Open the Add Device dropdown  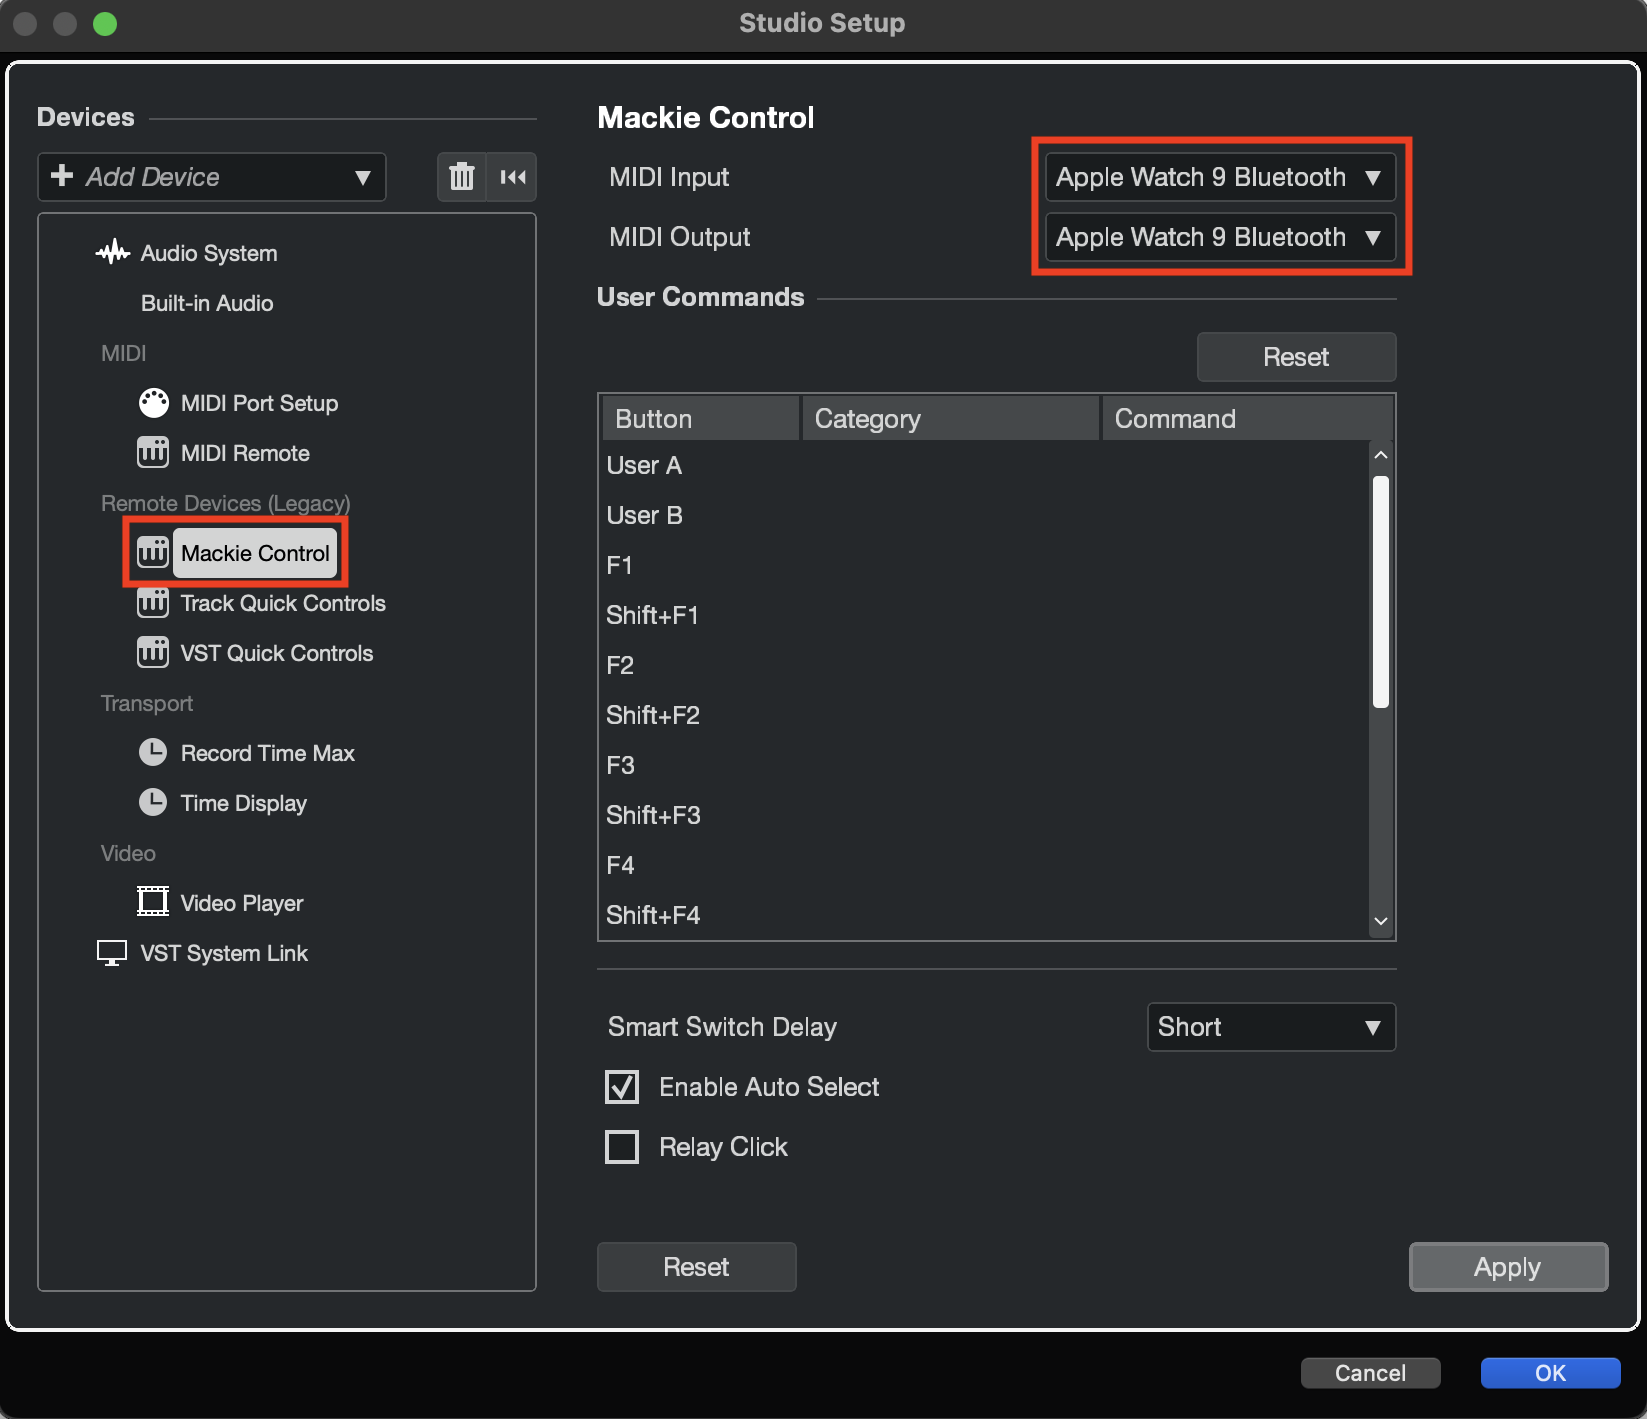tap(212, 177)
